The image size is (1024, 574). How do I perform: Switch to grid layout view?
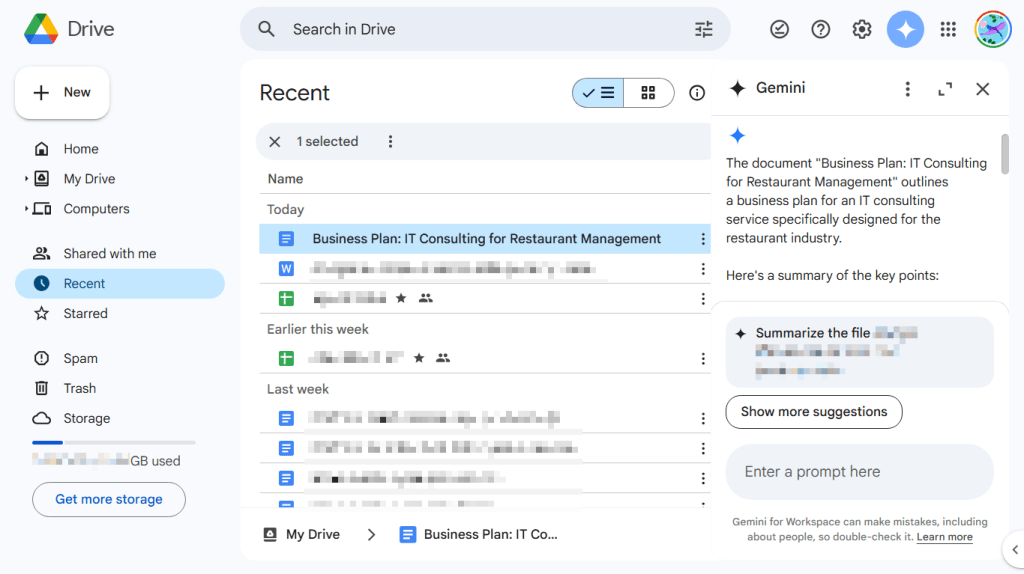649,93
